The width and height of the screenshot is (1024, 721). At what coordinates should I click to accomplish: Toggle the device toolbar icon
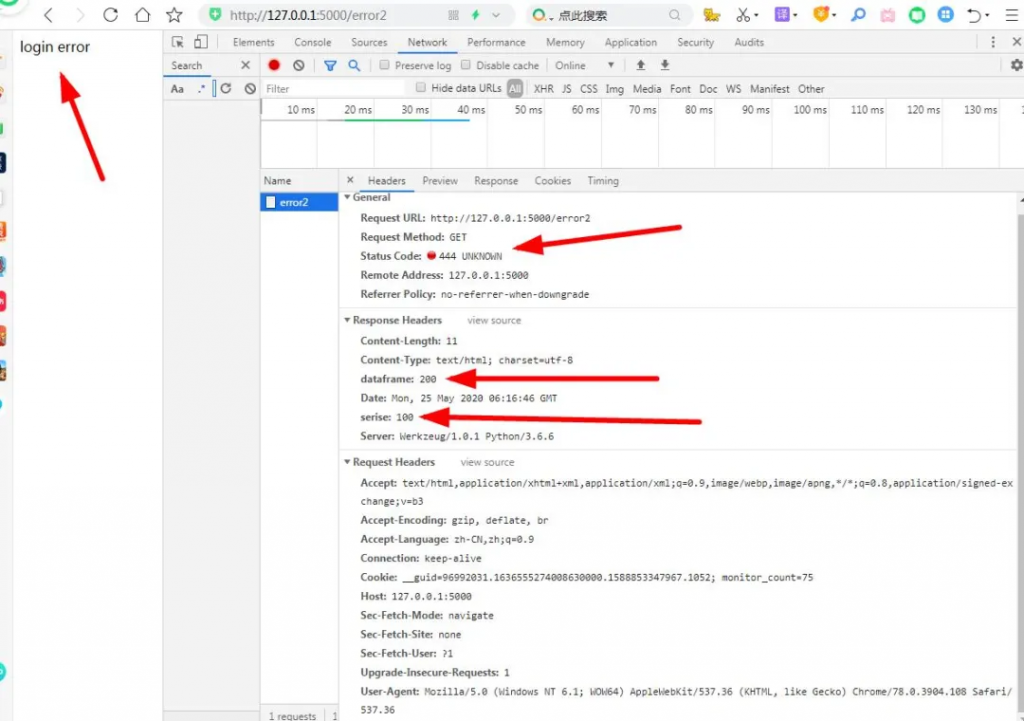201,42
